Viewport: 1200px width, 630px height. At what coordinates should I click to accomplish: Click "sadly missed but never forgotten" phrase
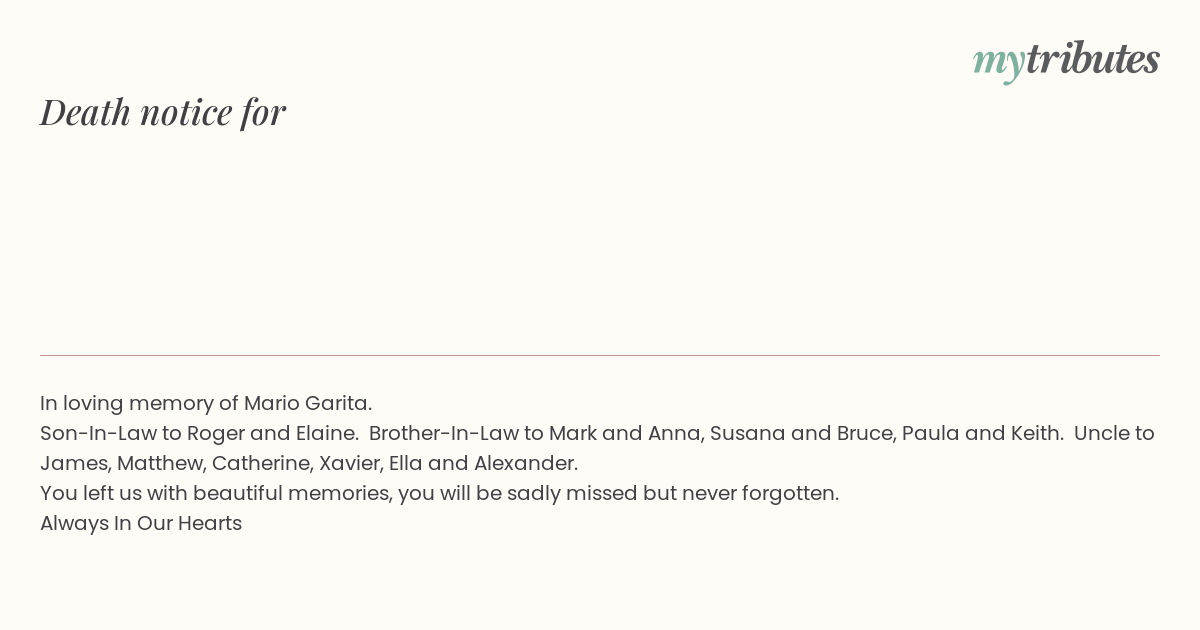coord(673,493)
